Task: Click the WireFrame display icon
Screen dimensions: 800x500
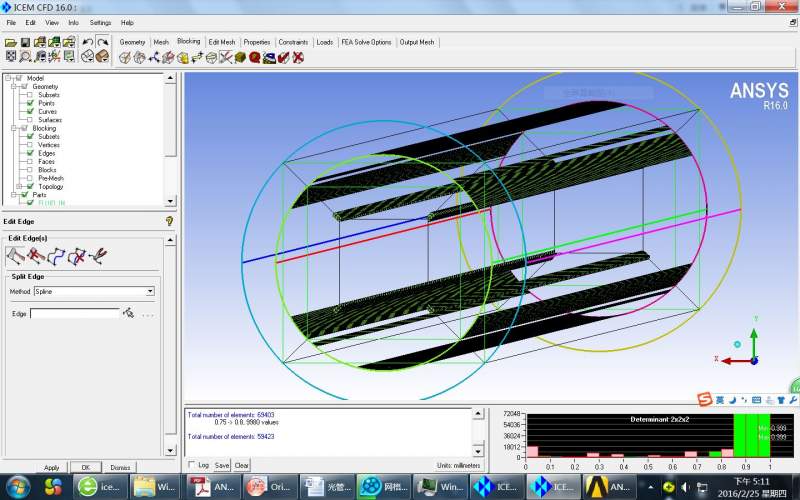Action: coord(88,56)
